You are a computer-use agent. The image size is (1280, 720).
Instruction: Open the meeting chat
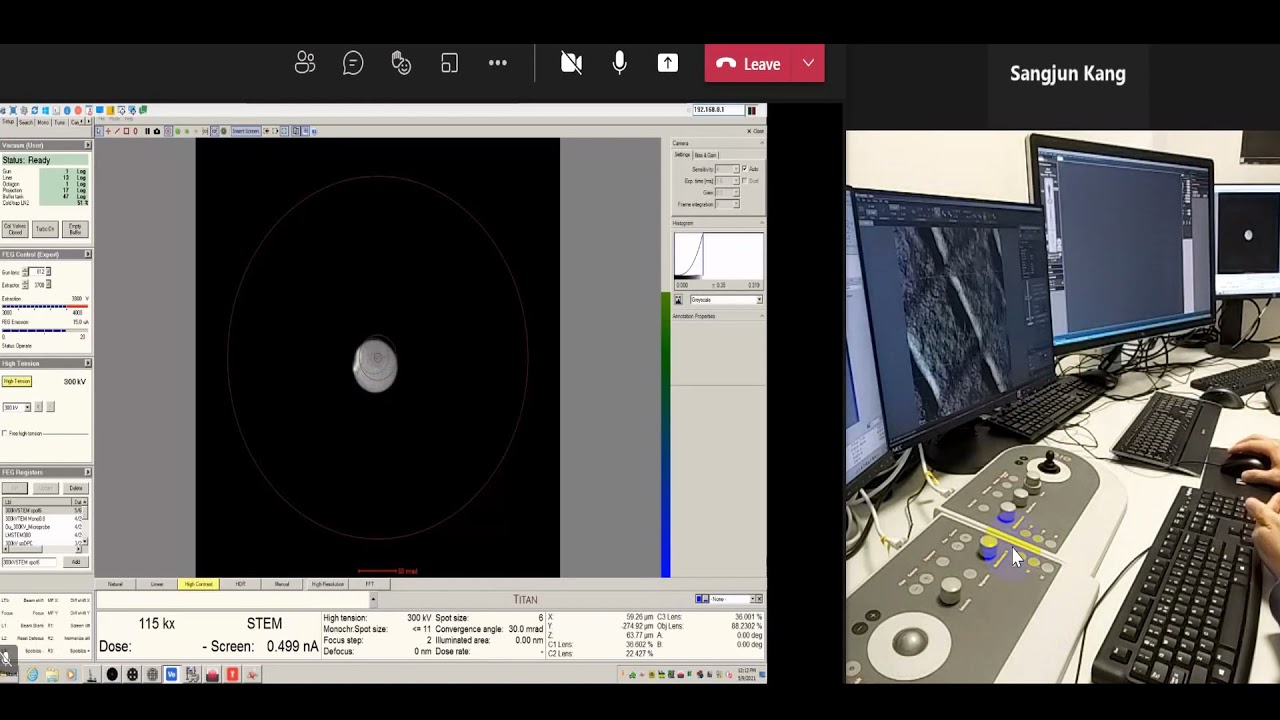tap(353, 63)
